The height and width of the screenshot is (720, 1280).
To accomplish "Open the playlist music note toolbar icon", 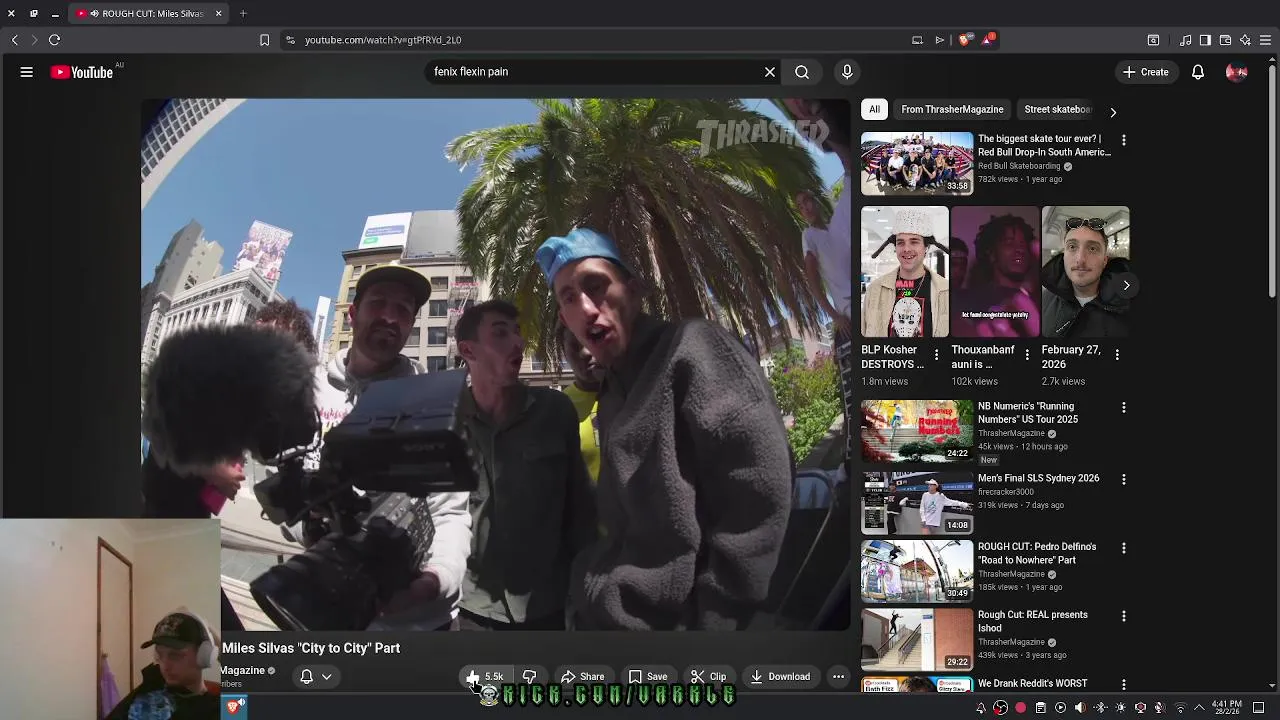I will click(x=1185, y=40).
